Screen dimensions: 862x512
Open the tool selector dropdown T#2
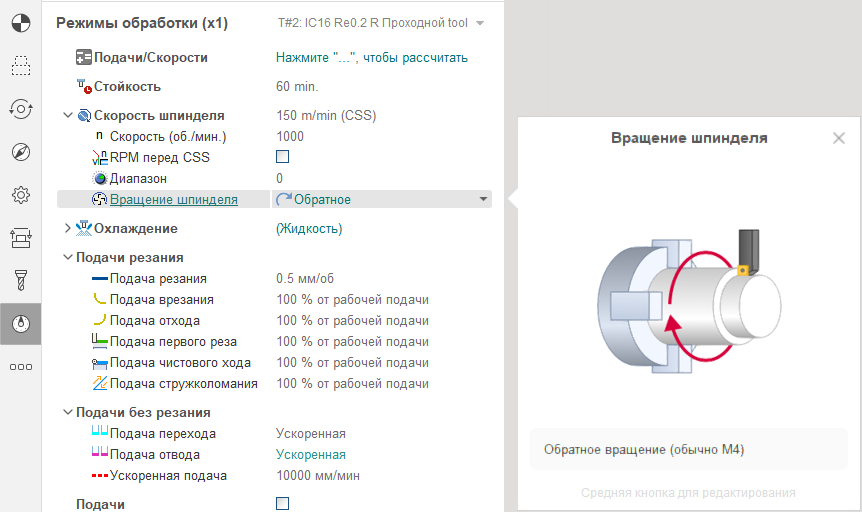click(480, 23)
